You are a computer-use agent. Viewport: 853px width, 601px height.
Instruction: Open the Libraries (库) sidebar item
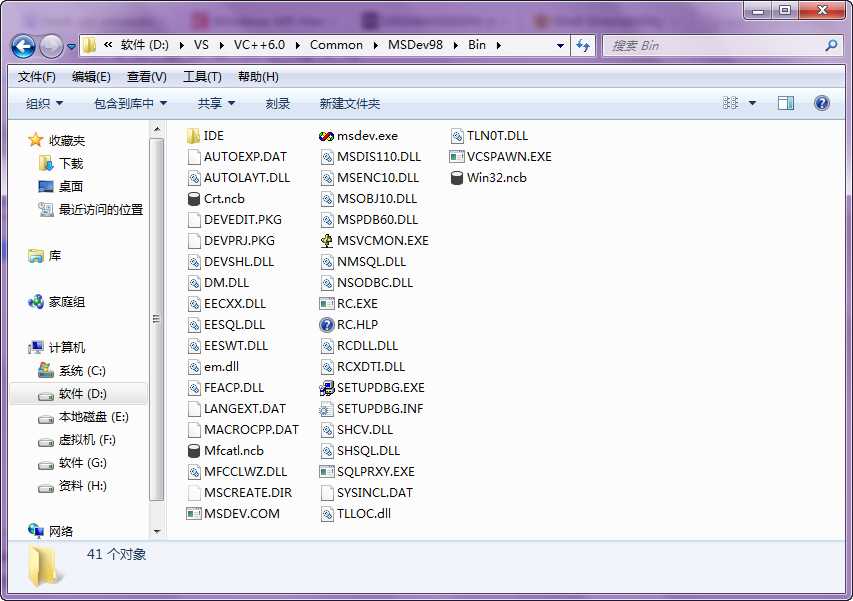[x=45, y=256]
